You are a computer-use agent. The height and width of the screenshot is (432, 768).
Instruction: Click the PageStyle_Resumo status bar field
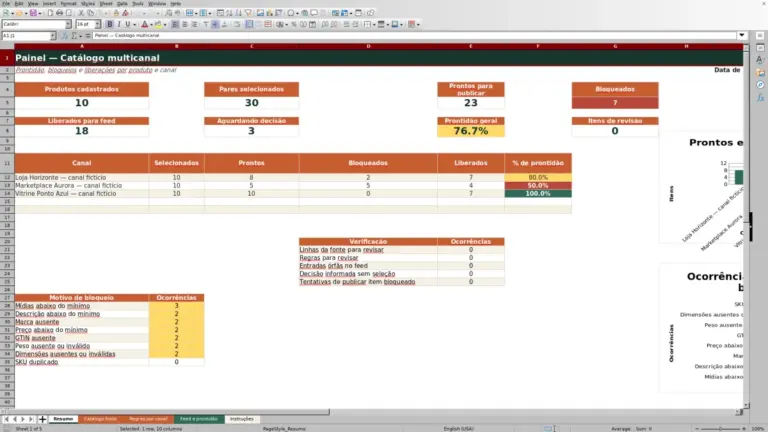click(284, 429)
